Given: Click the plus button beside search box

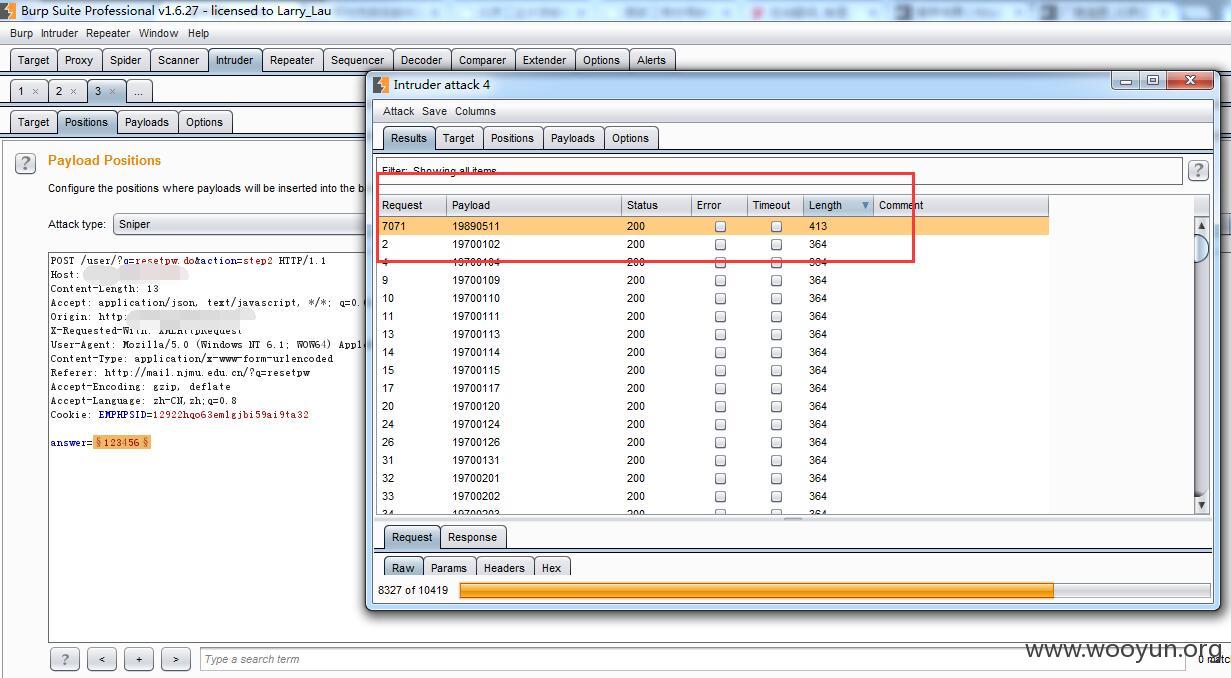Looking at the screenshot, I should tap(138, 659).
